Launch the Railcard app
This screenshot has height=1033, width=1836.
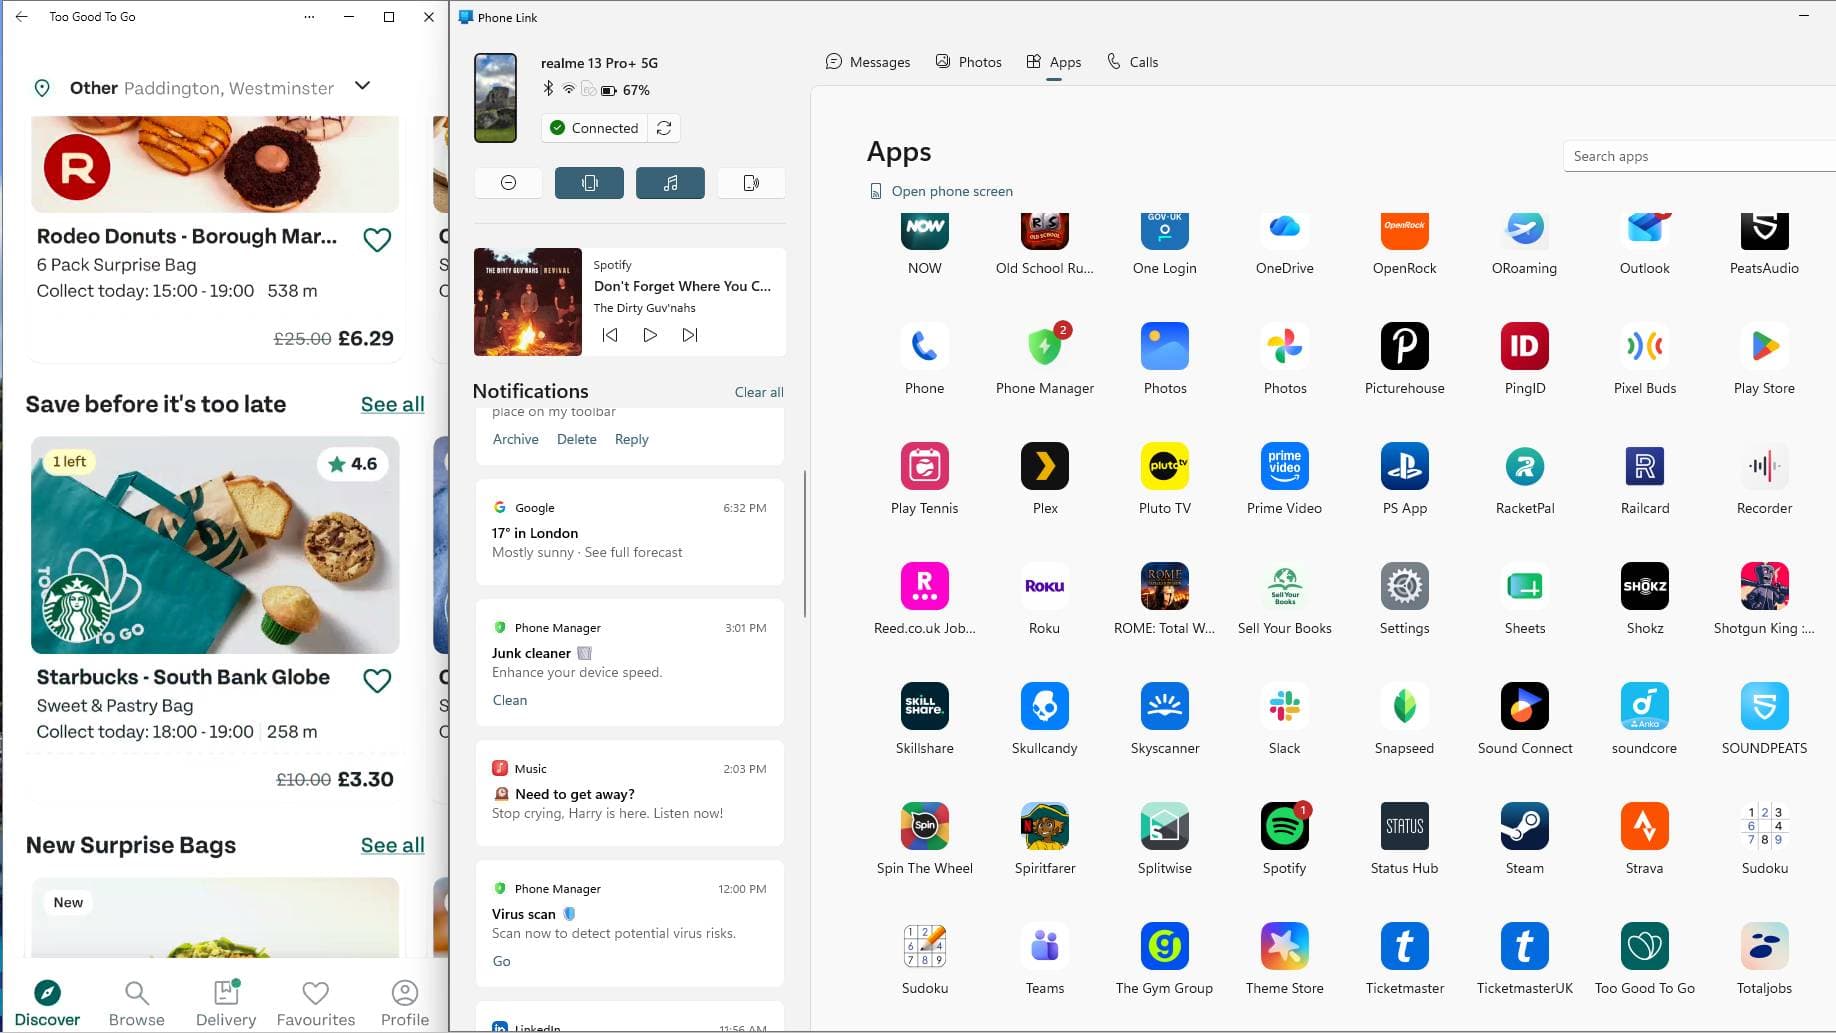point(1644,466)
